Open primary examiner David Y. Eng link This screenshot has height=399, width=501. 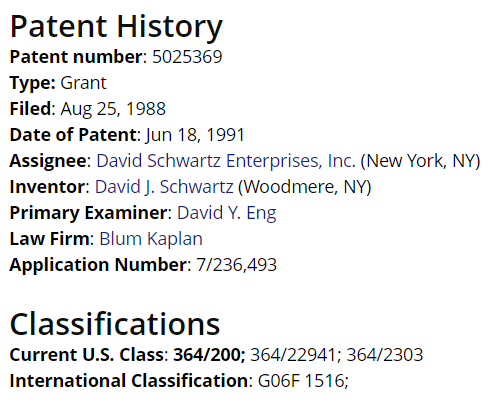[x=227, y=213]
